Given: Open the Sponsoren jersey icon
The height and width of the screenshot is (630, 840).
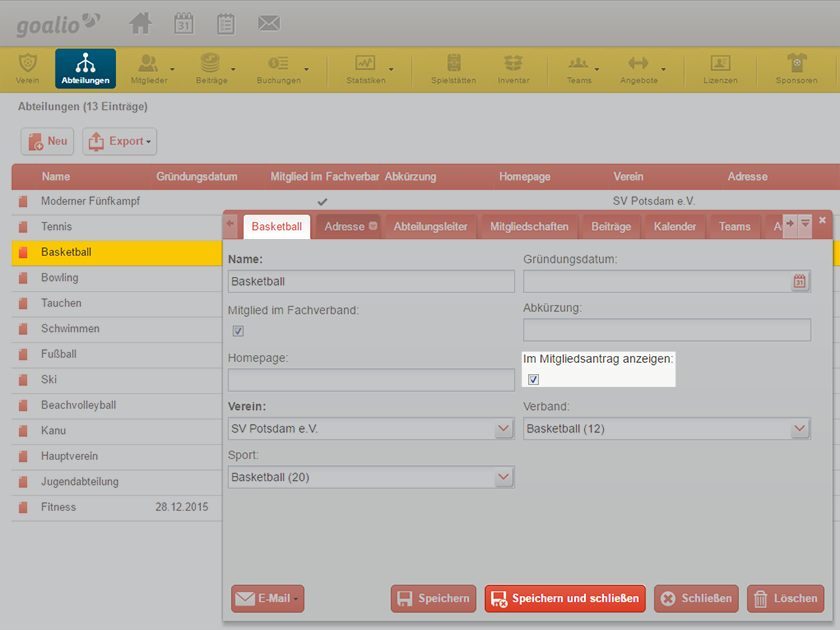Looking at the screenshot, I should [x=797, y=68].
